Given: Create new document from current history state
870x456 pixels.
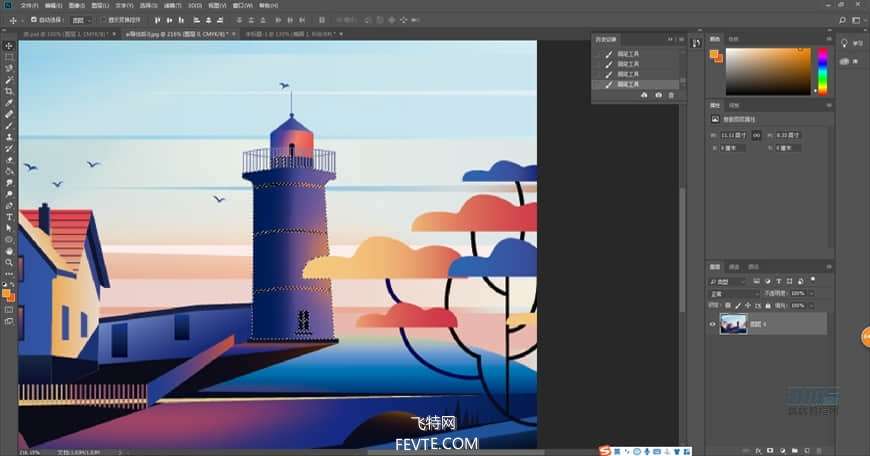Looking at the screenshot, I should [644, 95].
